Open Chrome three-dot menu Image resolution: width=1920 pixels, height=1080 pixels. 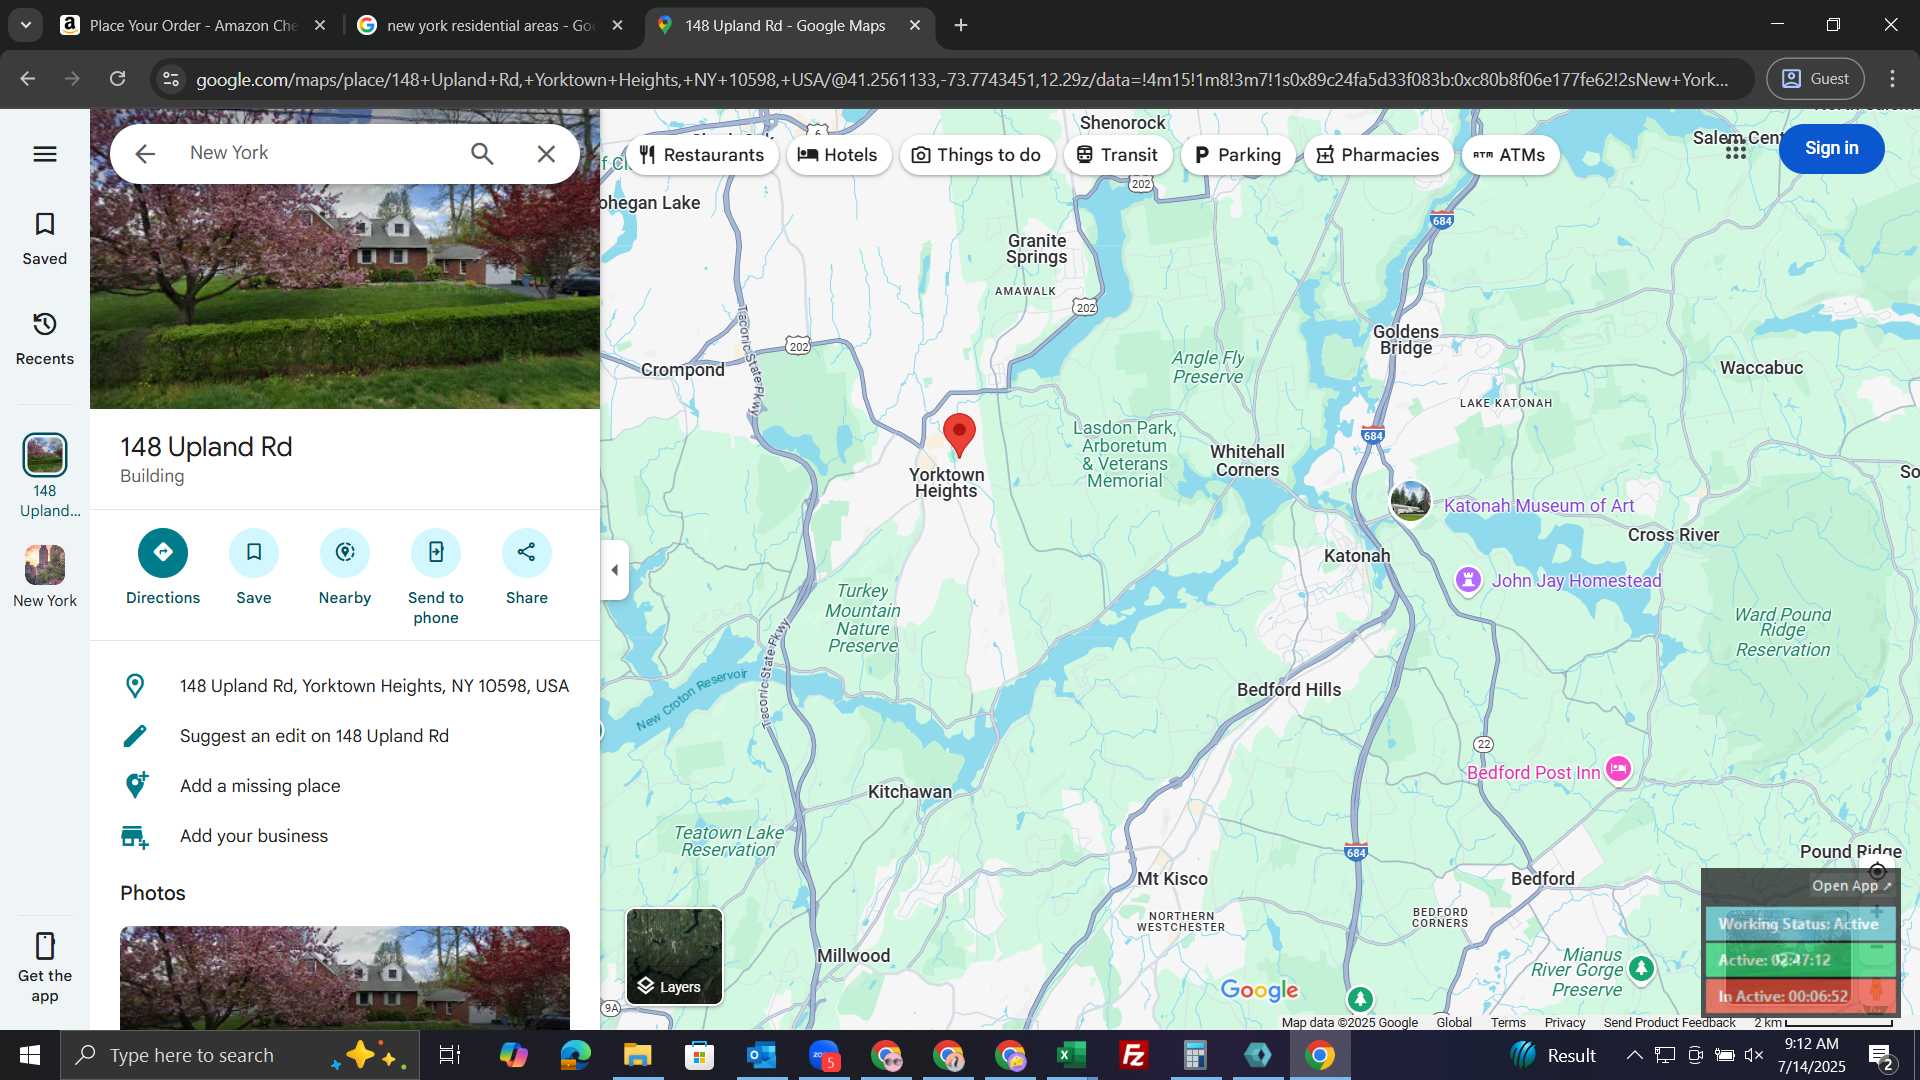(1892, 79)
